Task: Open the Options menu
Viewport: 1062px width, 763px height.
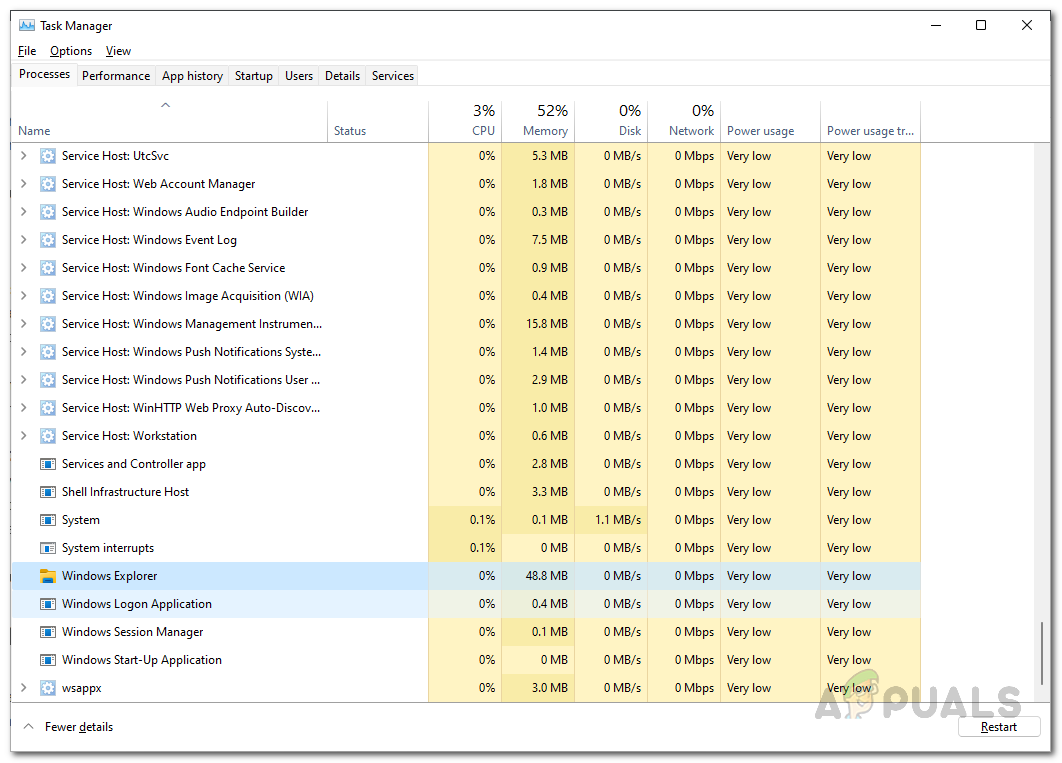Action: (71, 51)
